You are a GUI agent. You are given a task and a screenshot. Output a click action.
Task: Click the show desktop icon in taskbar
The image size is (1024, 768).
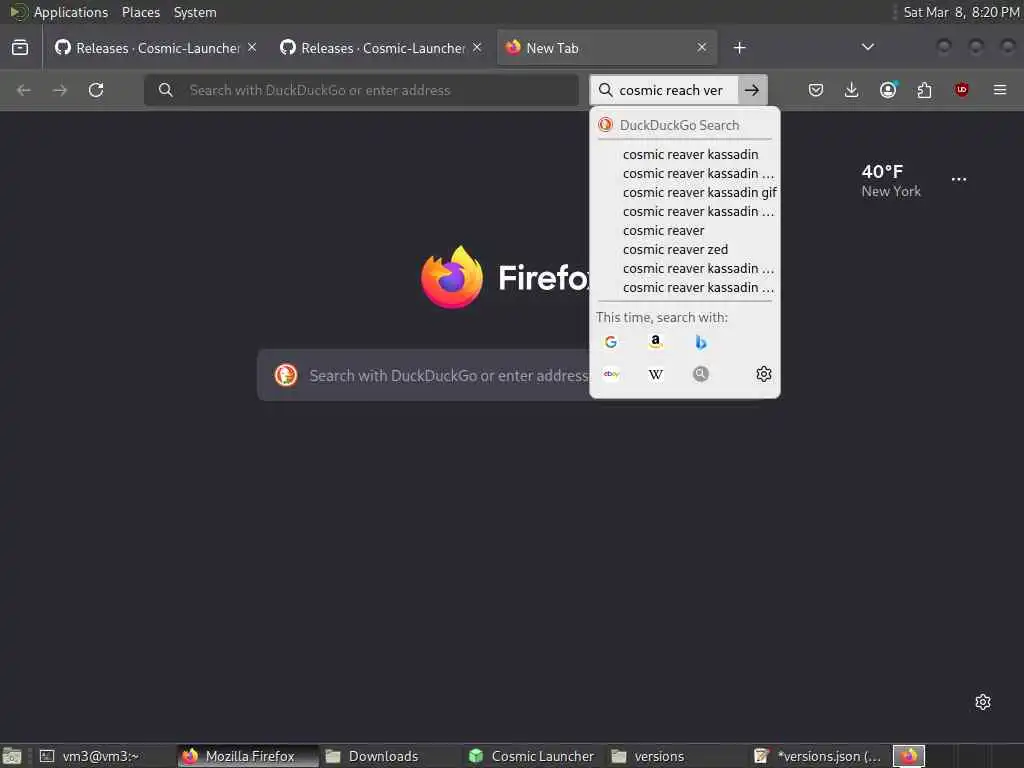[x=12, y=756]
